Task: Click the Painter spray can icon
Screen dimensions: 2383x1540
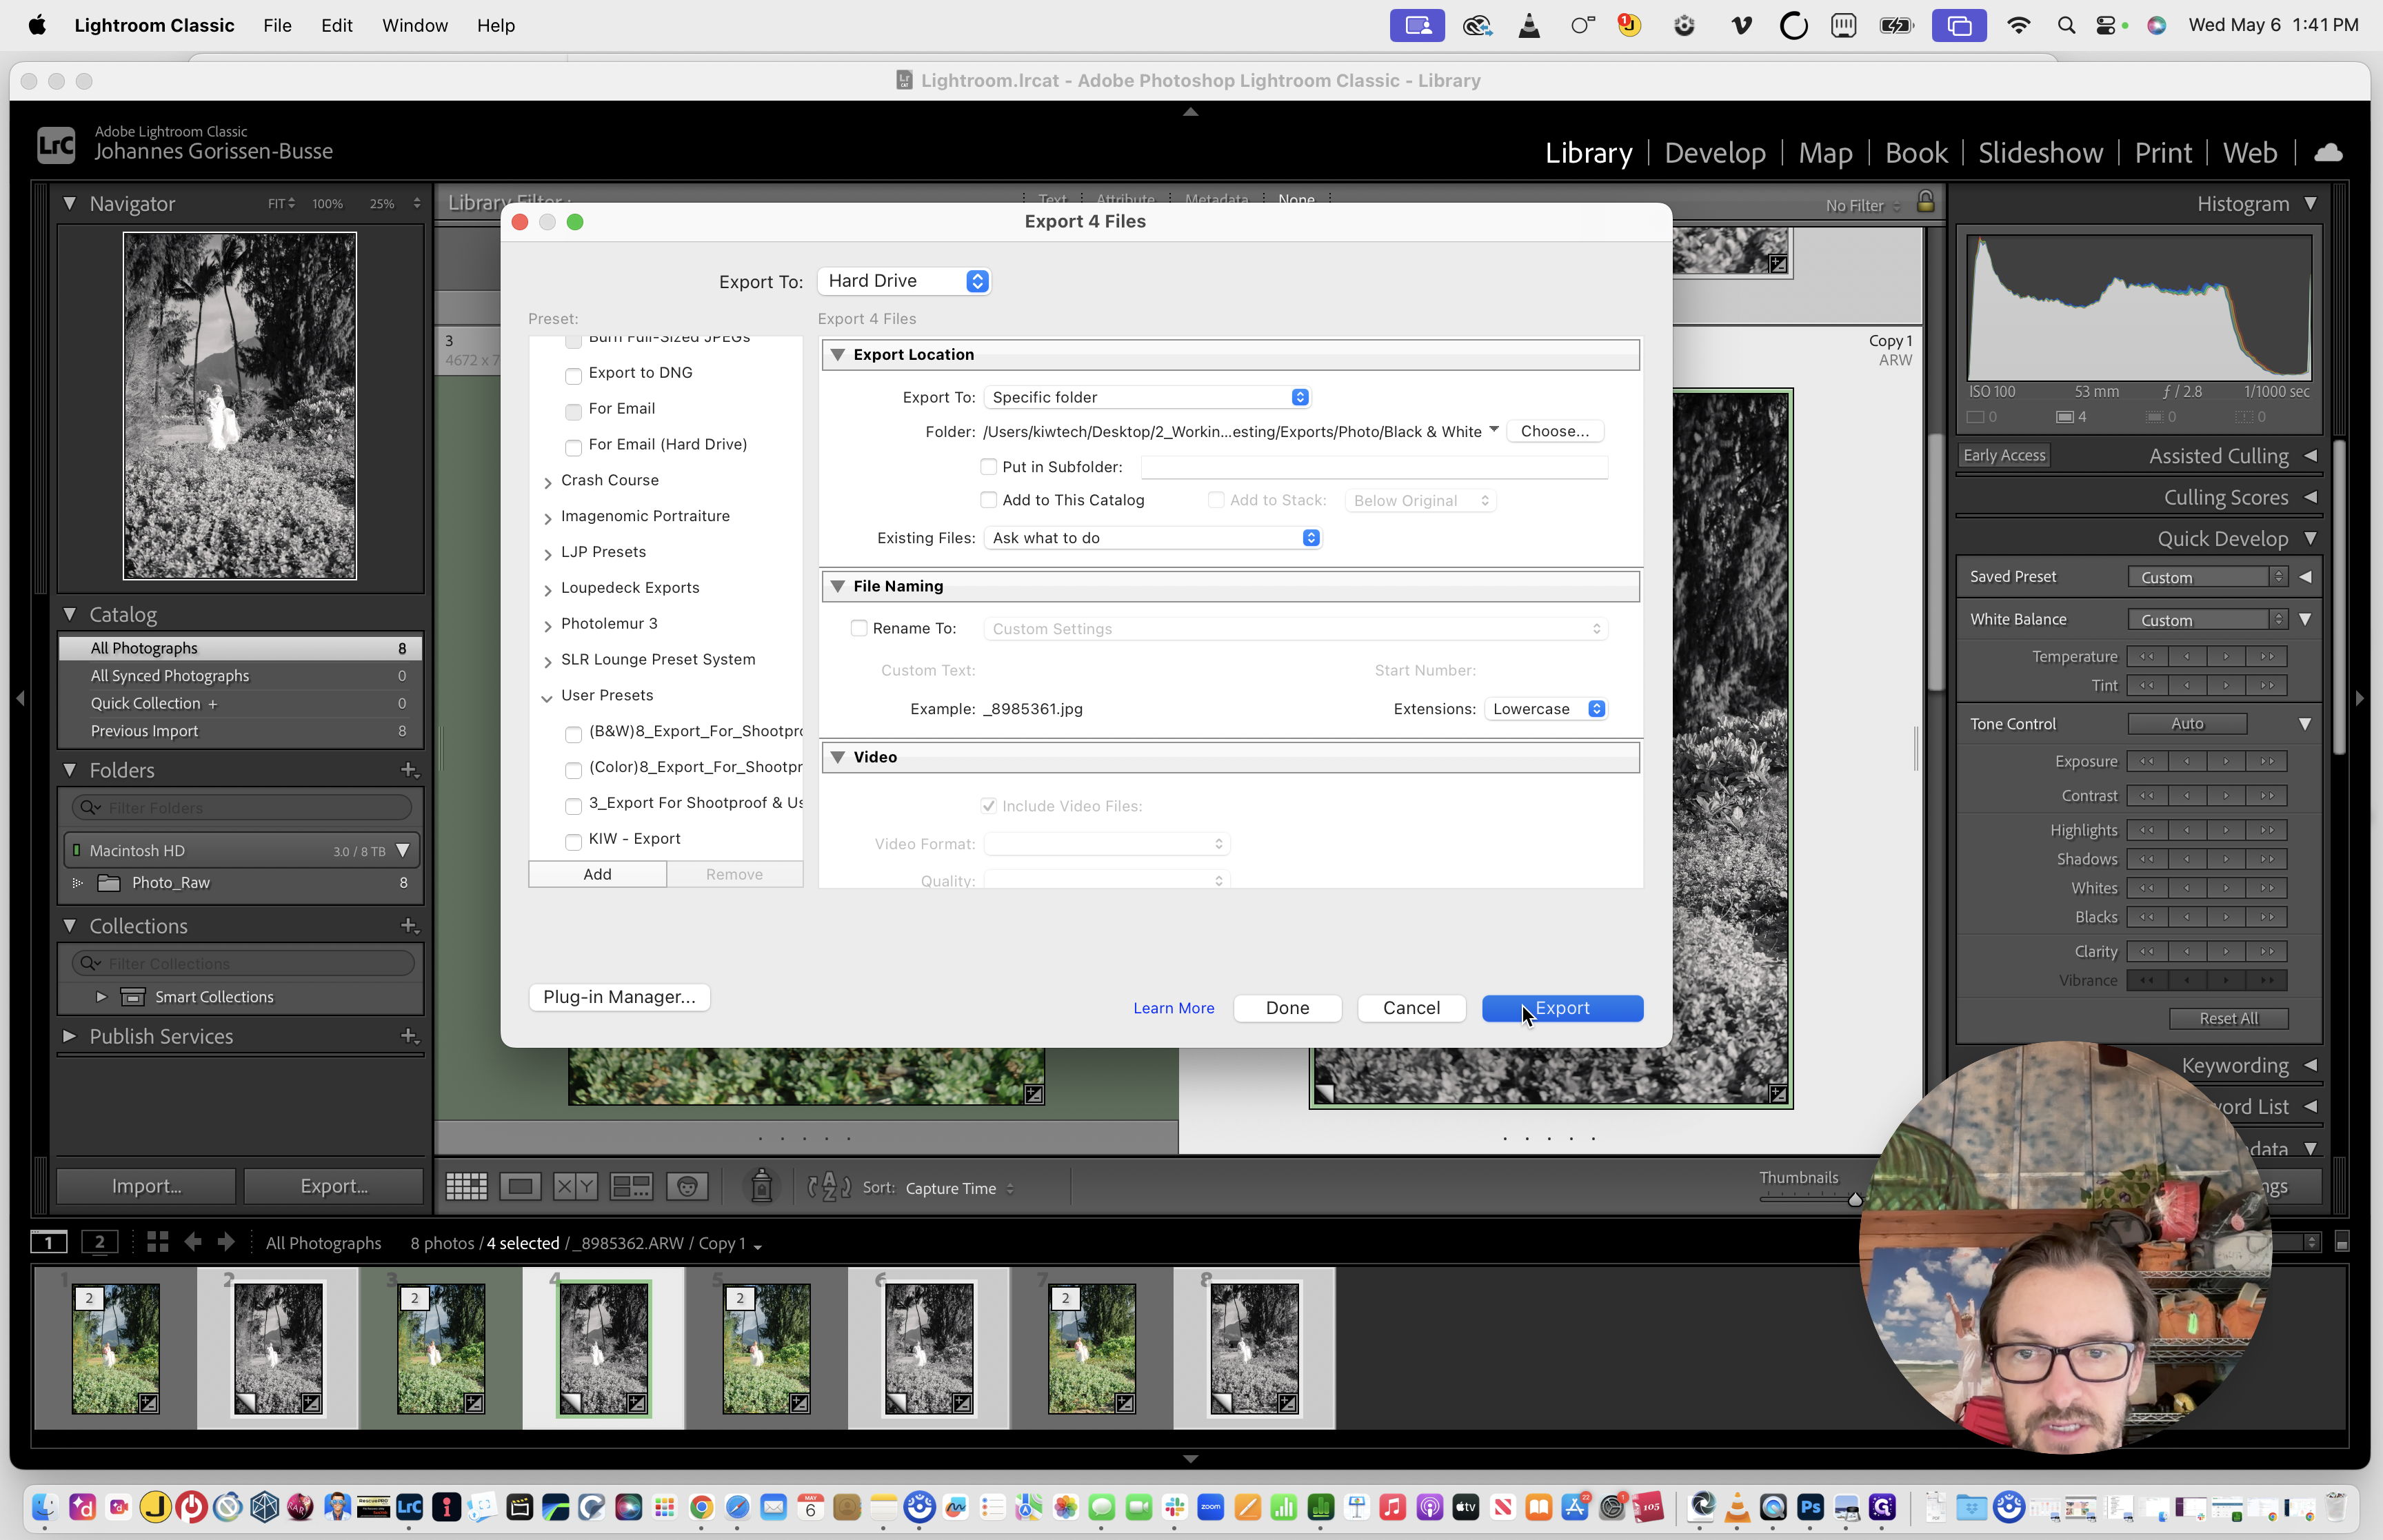Action: tap(761, 1187)
